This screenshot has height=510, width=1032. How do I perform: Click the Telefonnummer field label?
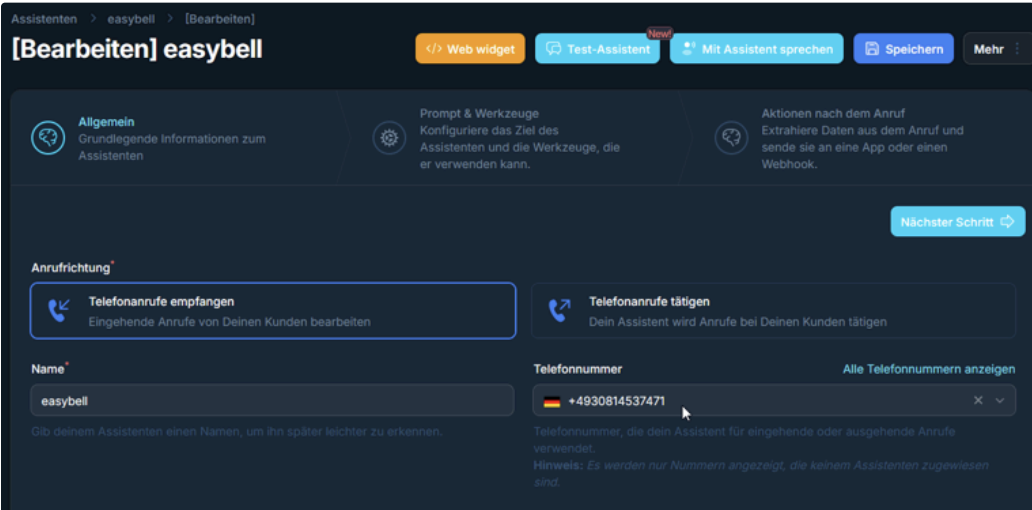[577, 369]
